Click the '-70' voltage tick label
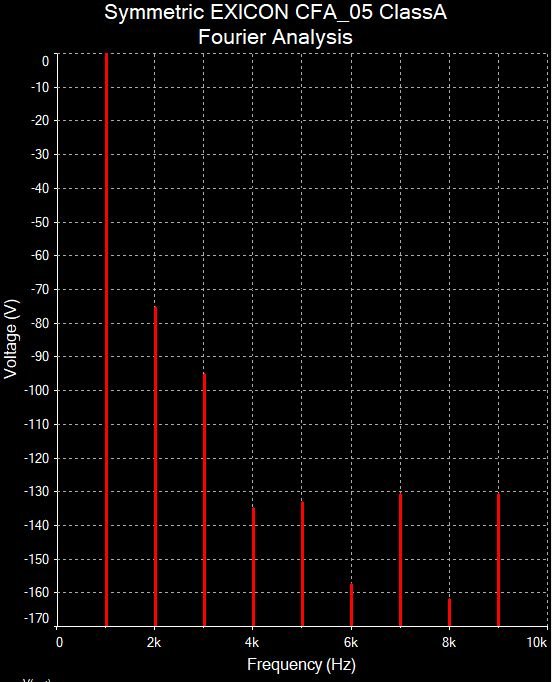The width and height of the screenshot is (552, 682). pos(40,289)
